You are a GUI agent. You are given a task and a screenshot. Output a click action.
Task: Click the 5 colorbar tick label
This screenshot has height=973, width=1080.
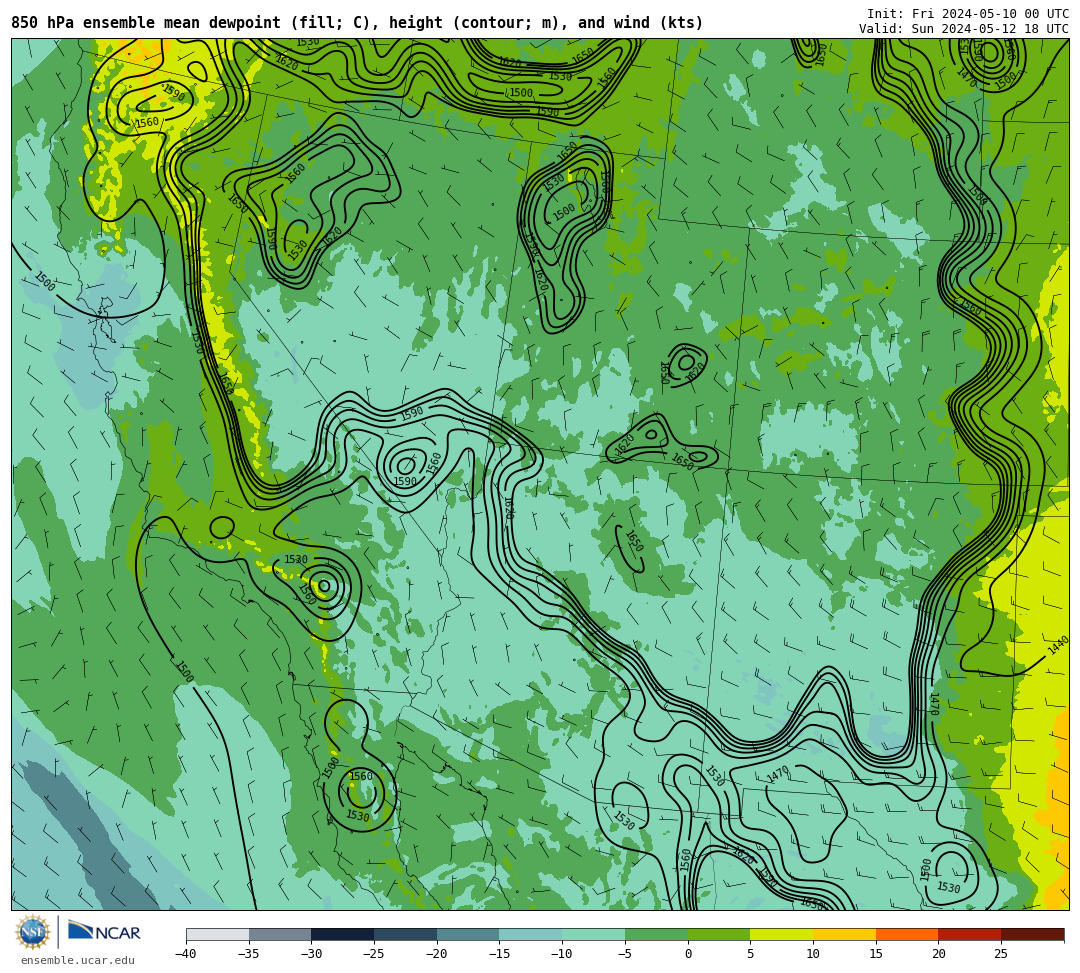[751, 954]
